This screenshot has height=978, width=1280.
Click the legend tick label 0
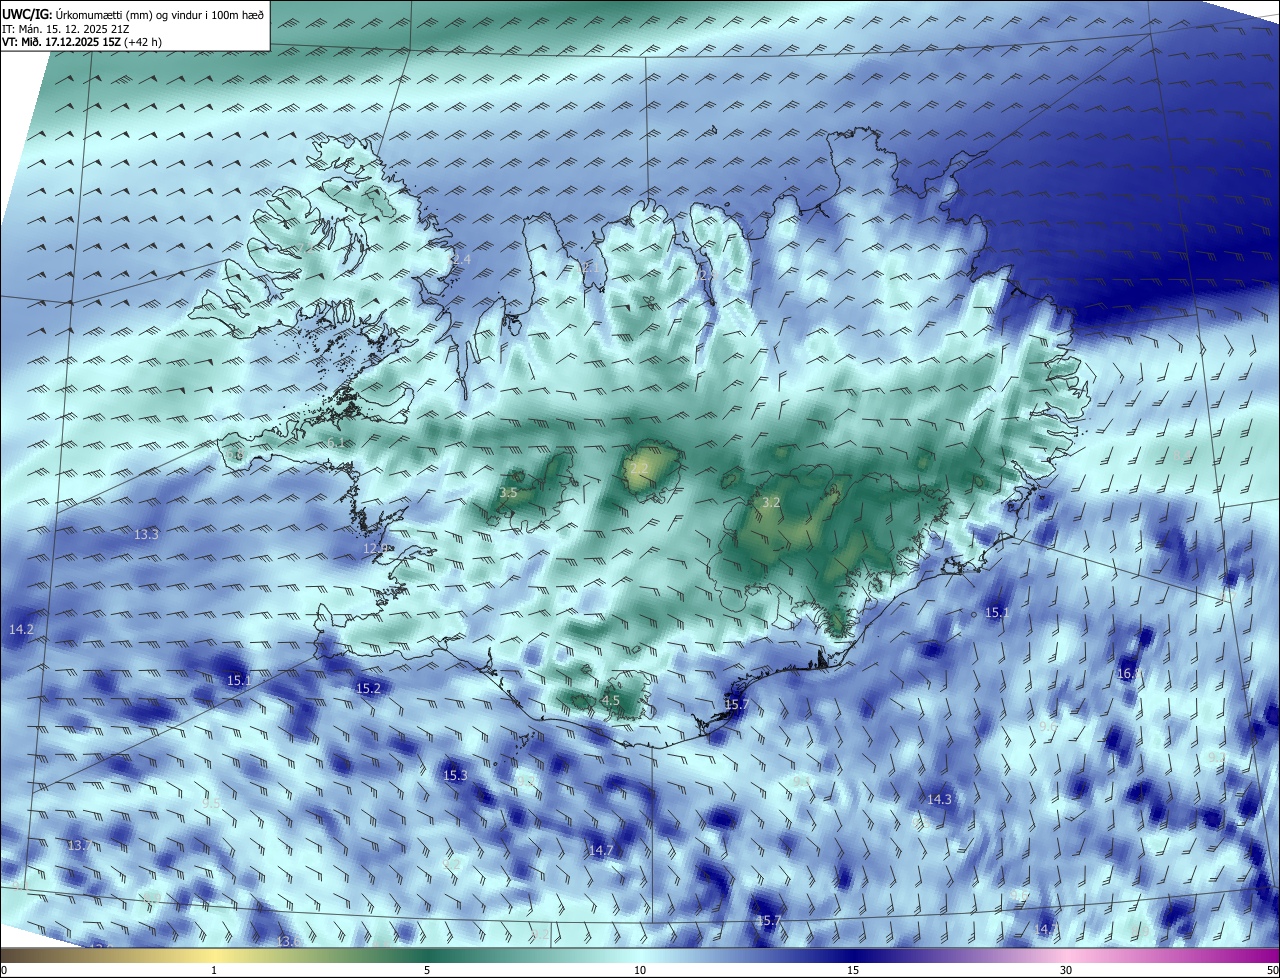(x=4, y=971)
